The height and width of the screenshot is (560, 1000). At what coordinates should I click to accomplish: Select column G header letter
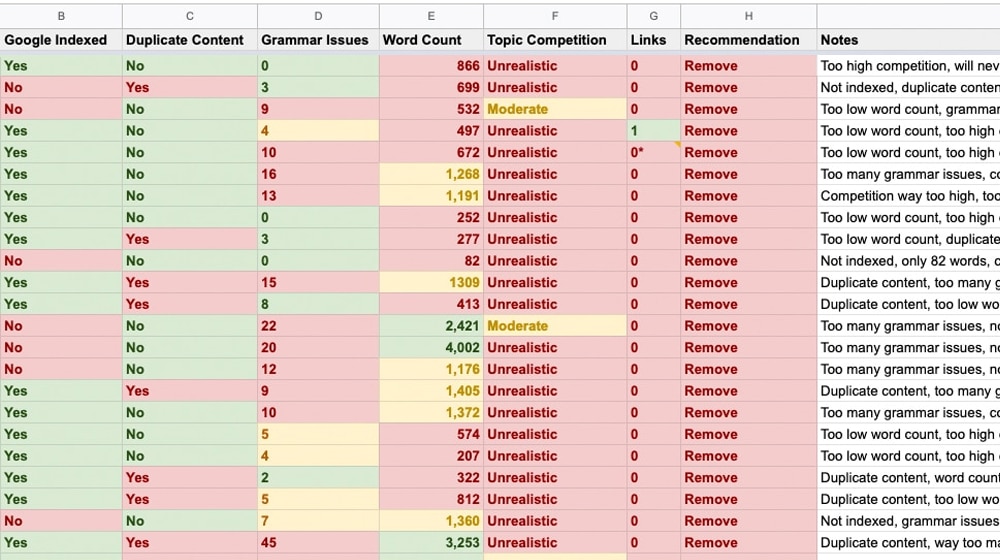pos(654,16)
